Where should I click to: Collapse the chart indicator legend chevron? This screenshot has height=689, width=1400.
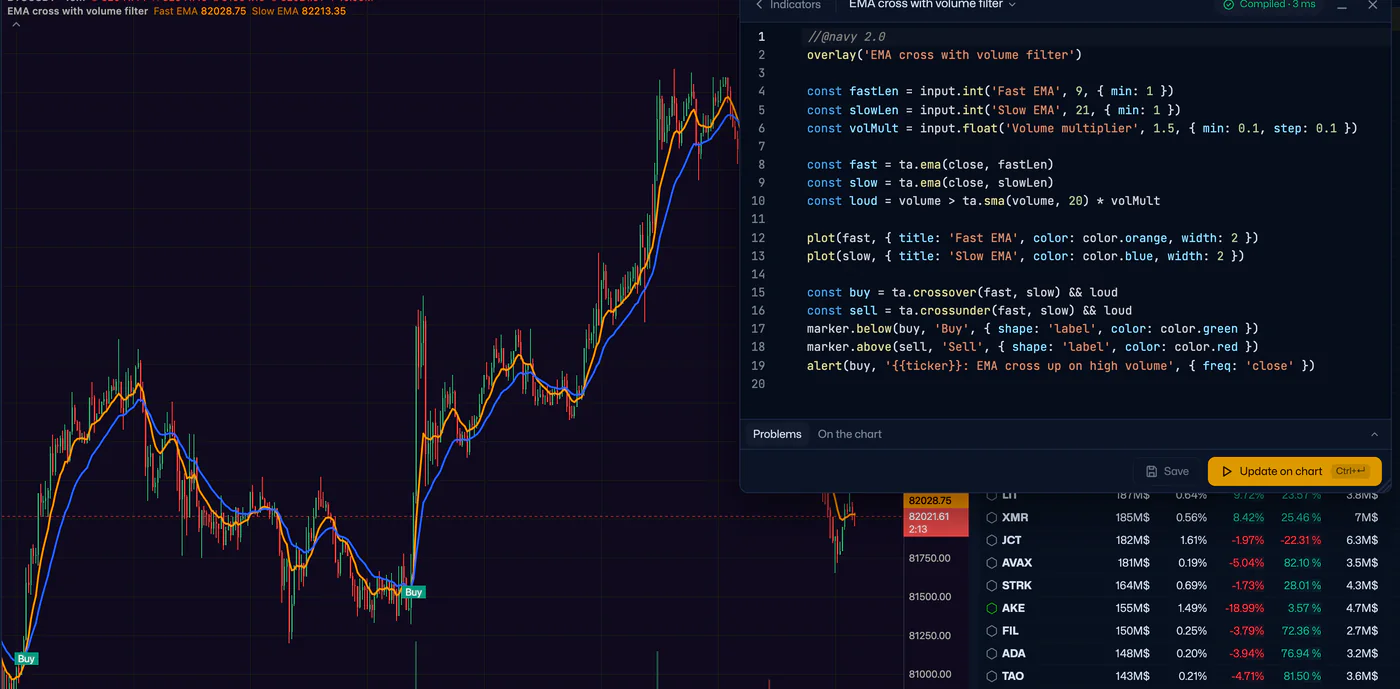pyautogui.click(x=16, y=25)
